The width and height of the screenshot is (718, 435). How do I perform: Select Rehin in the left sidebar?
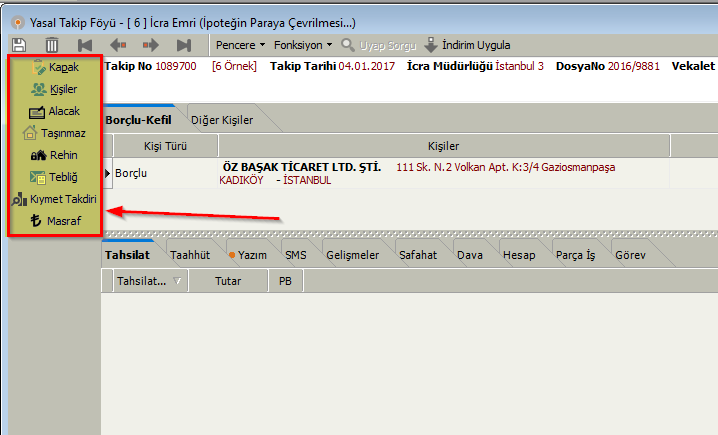(55, 155)
